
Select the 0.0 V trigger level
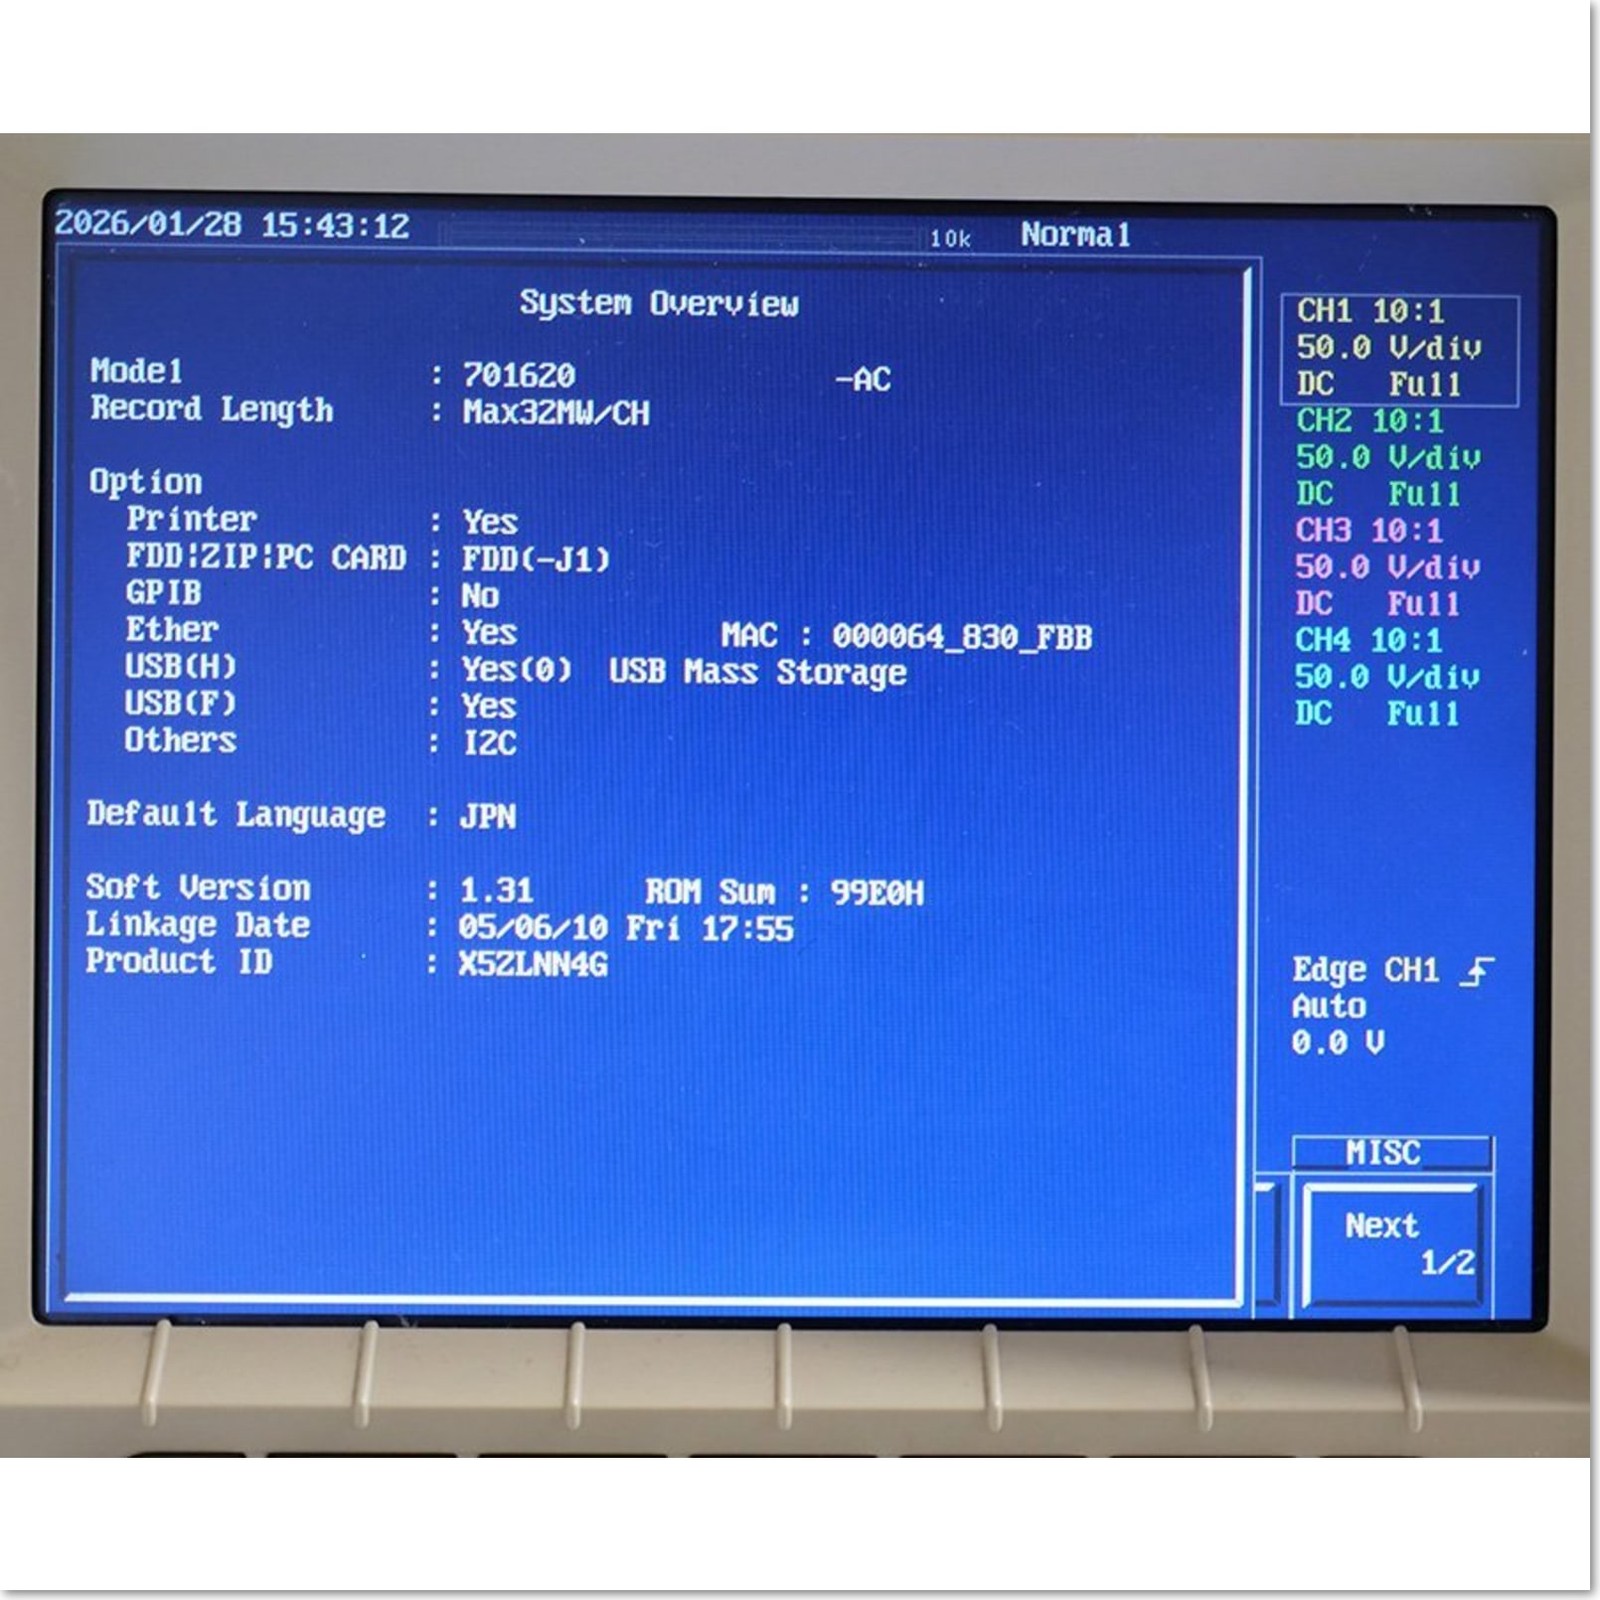(1337, 1043)
